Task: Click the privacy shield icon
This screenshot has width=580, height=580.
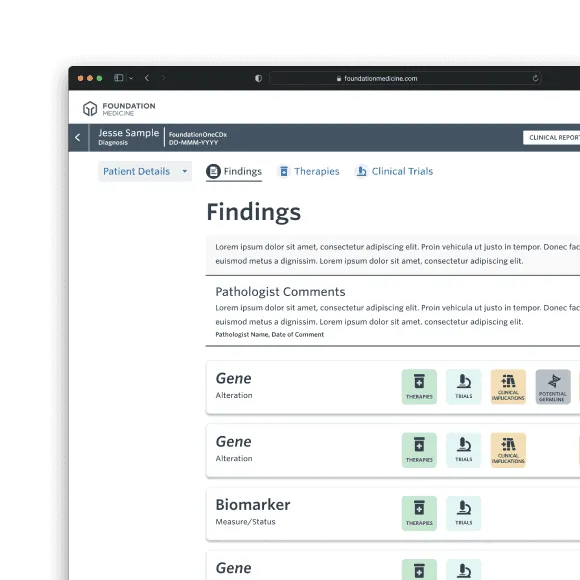Action: coord(258,78)
